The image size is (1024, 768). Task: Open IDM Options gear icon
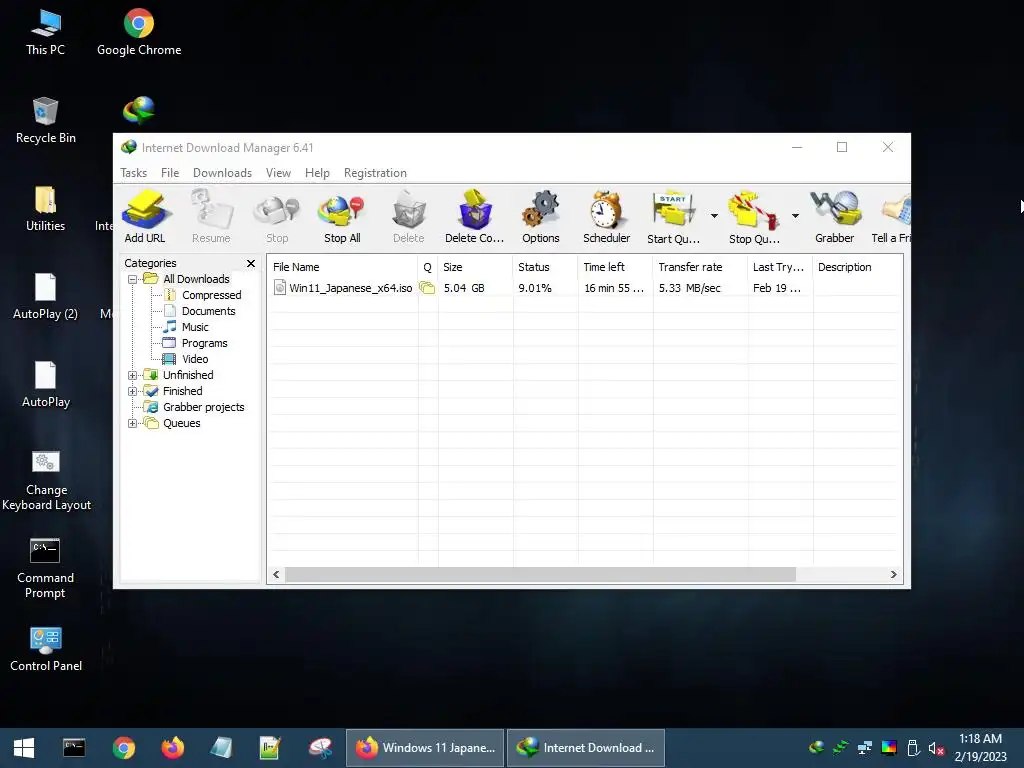541,216
